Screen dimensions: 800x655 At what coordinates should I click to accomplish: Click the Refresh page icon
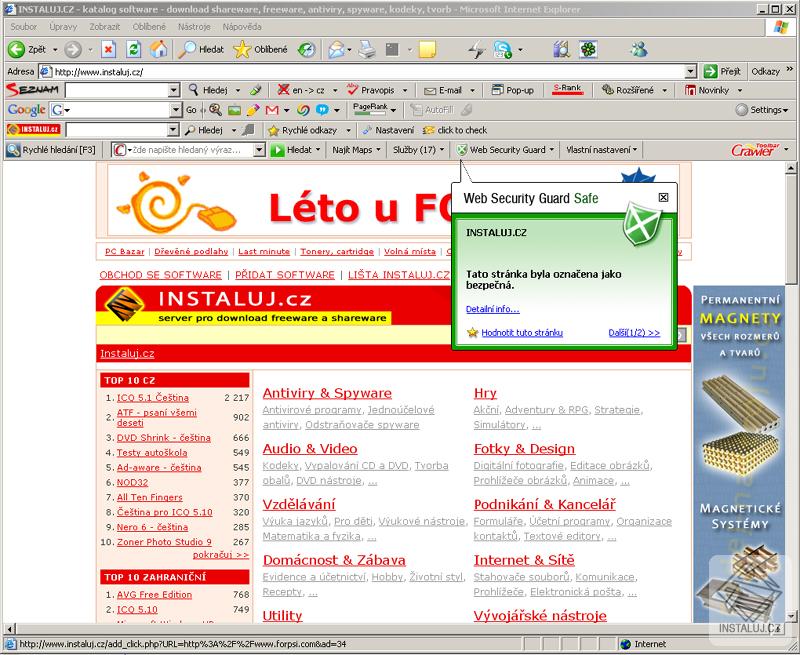(133, 49)
